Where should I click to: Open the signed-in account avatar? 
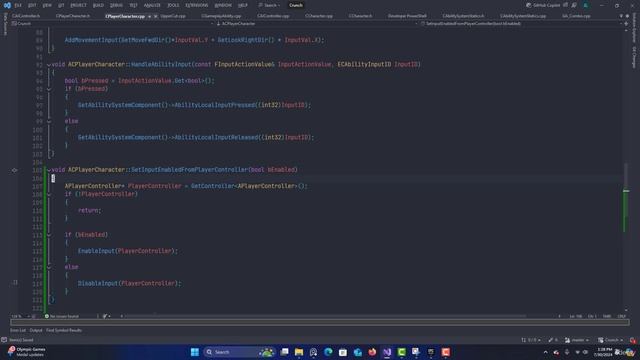[x=586, y=5]
